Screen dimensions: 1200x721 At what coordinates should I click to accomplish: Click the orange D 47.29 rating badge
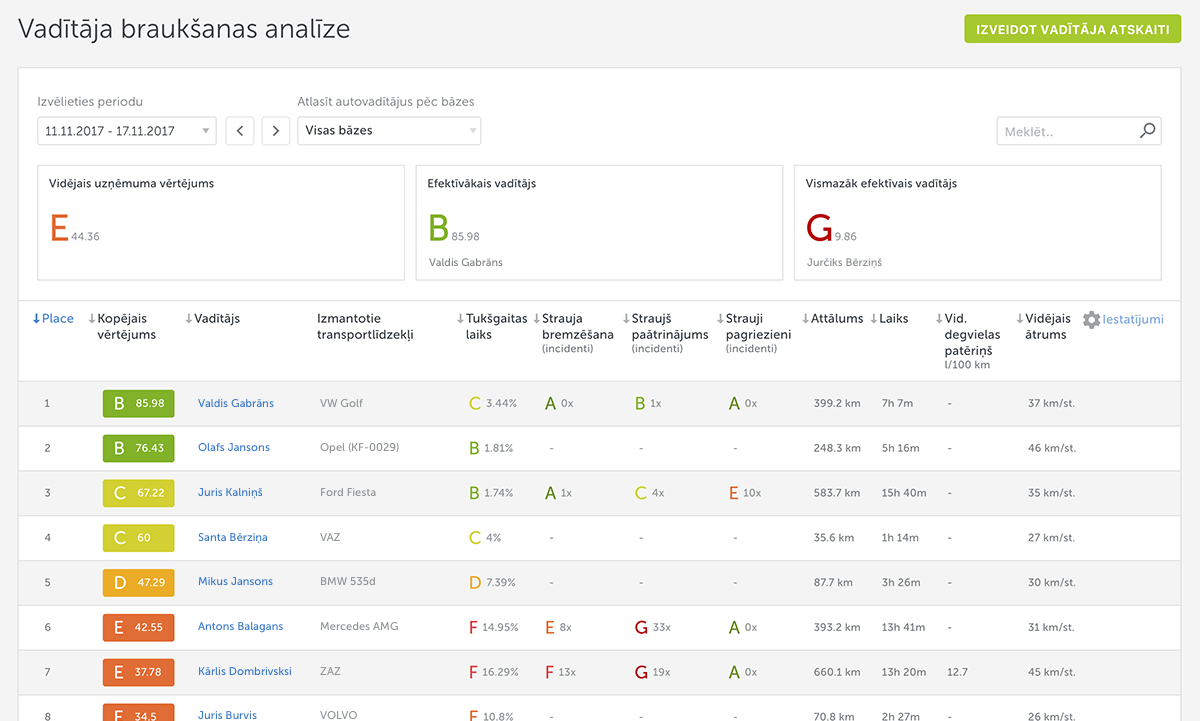[138, 582]
